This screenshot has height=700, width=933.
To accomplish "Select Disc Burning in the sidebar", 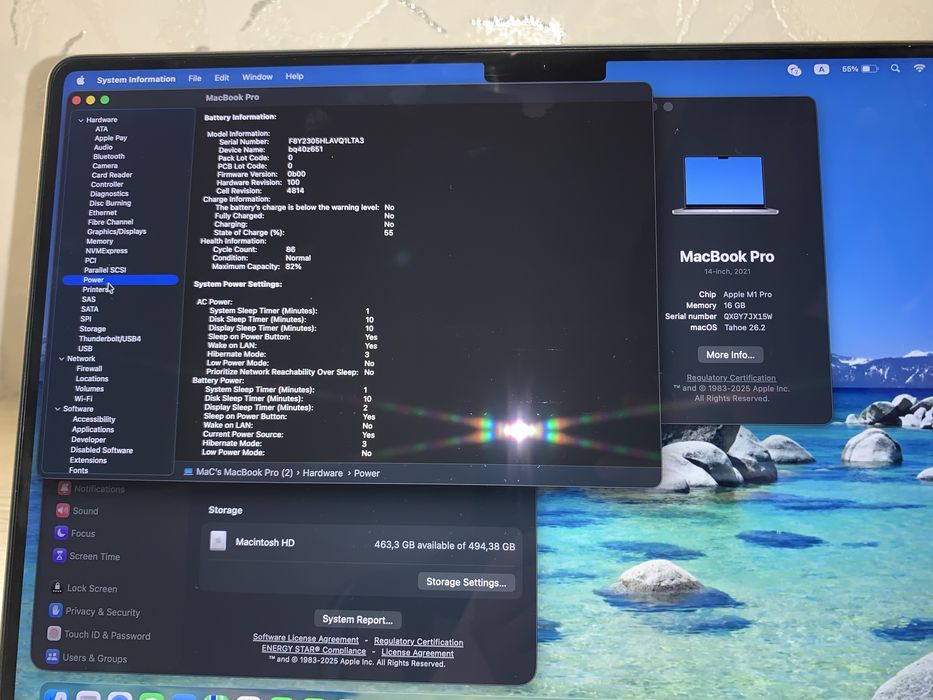I will 110,203.
